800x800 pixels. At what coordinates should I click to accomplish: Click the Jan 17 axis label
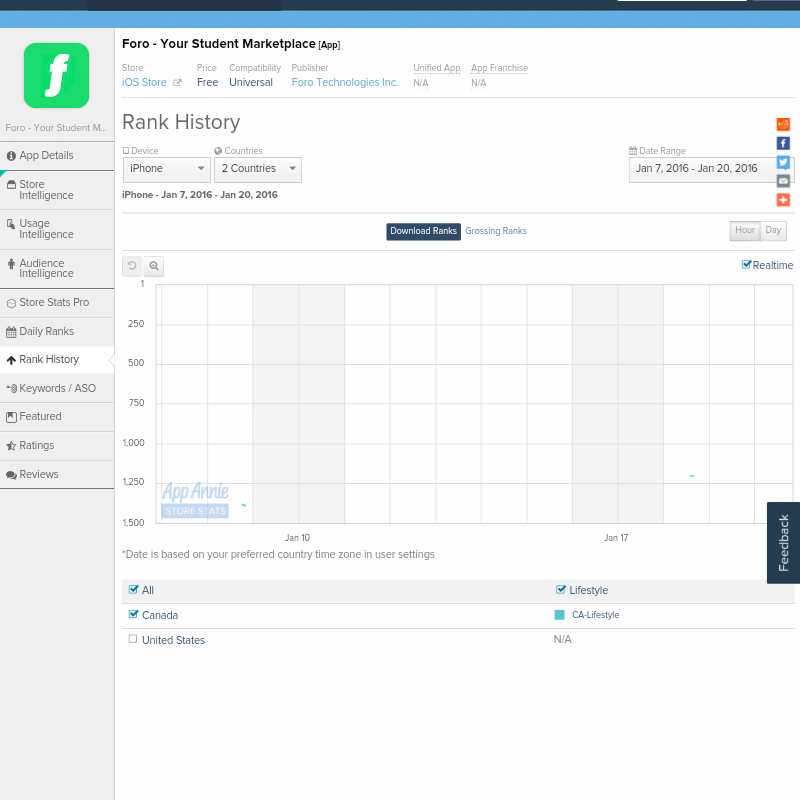616,538
